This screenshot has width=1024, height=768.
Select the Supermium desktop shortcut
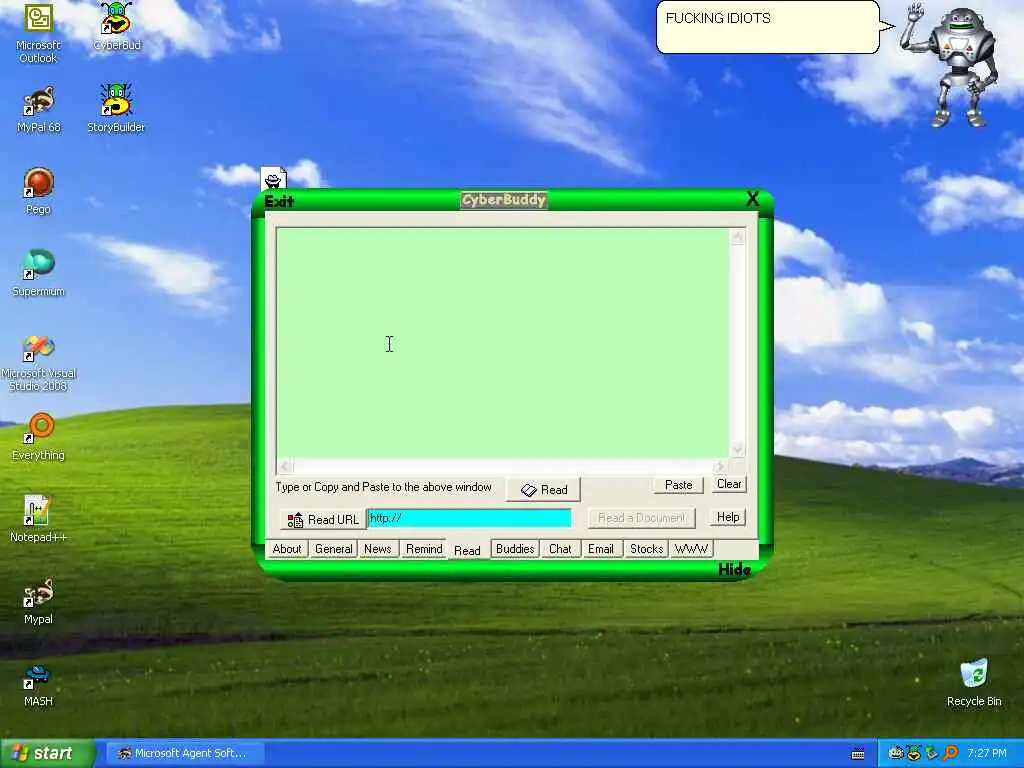point(38,273)
